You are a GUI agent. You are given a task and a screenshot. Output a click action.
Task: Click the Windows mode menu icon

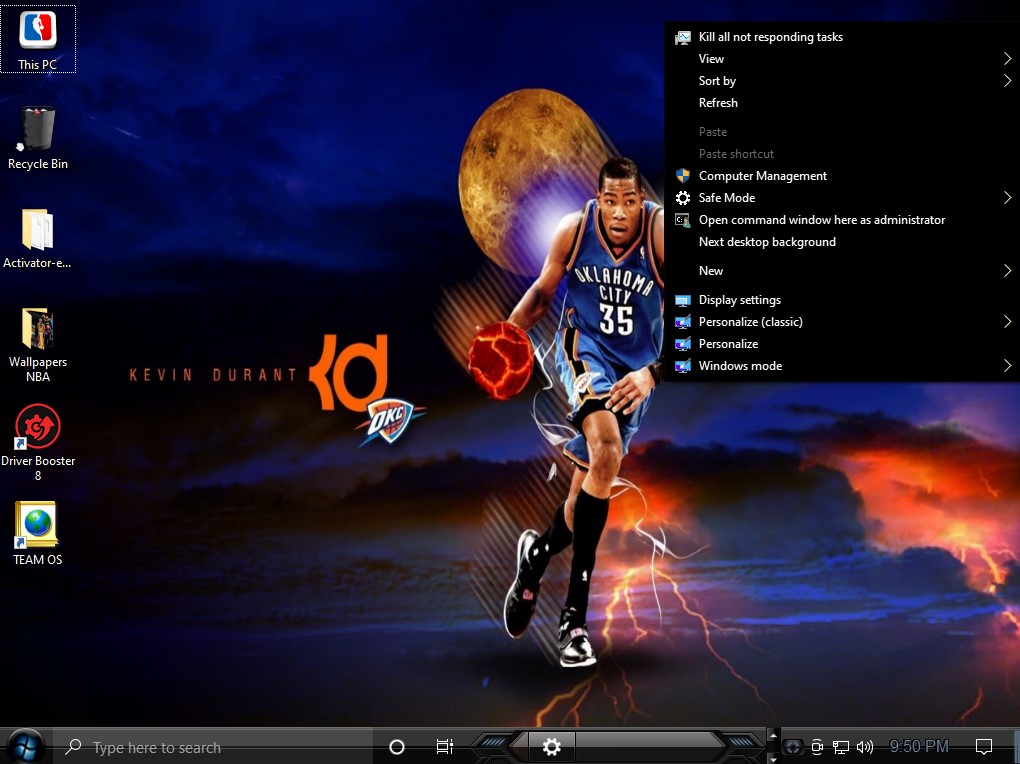point(682,366)
